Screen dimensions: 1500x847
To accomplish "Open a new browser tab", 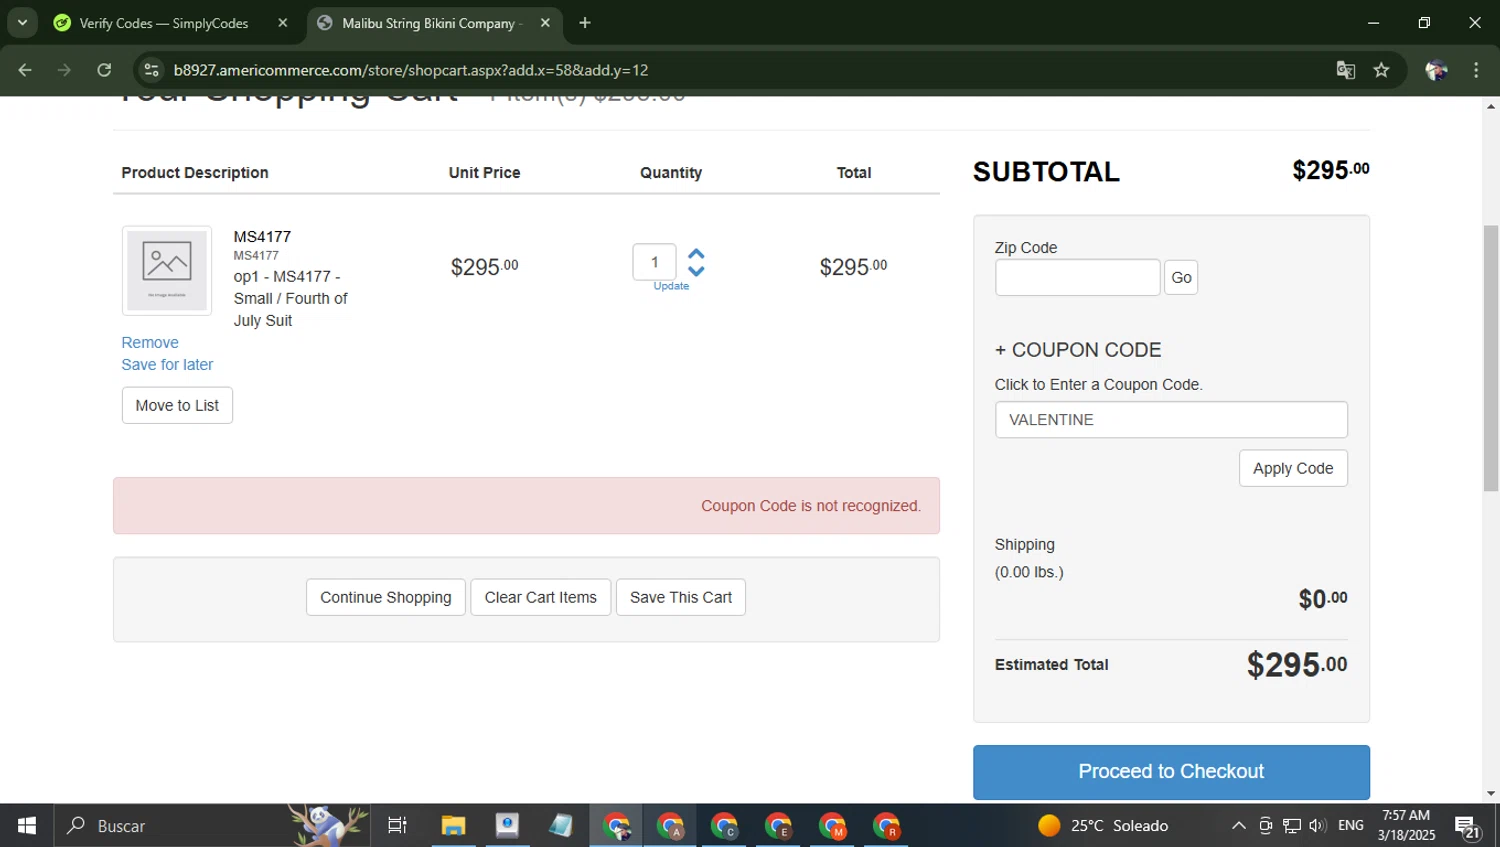I will pyautogui.click(x=585, y=23).
